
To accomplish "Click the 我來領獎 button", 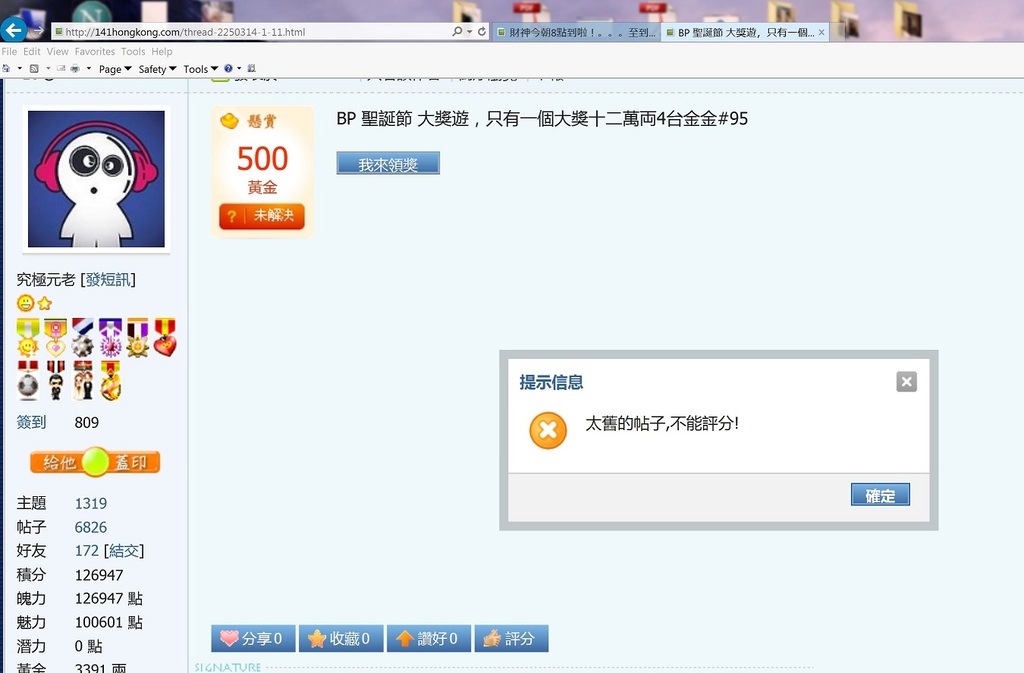I will point(388,161).
